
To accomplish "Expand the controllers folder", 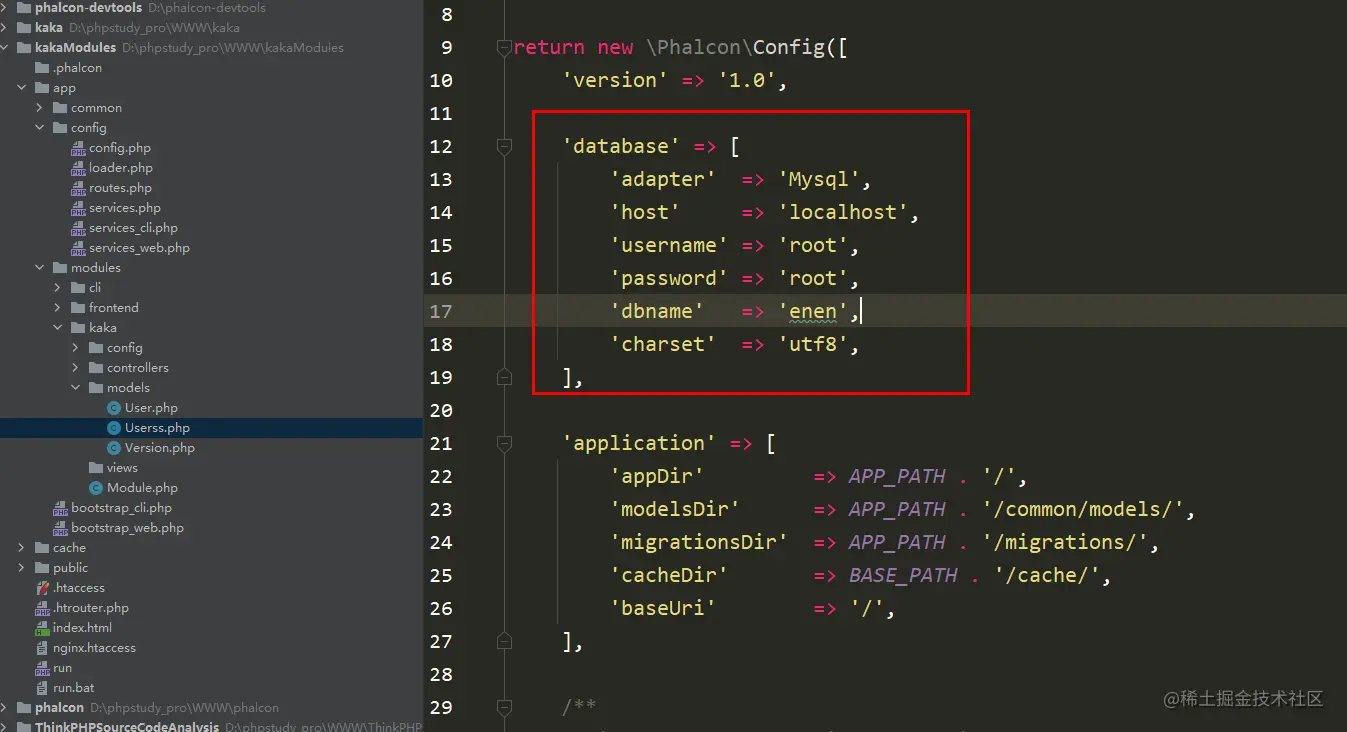I will [76, 368].
